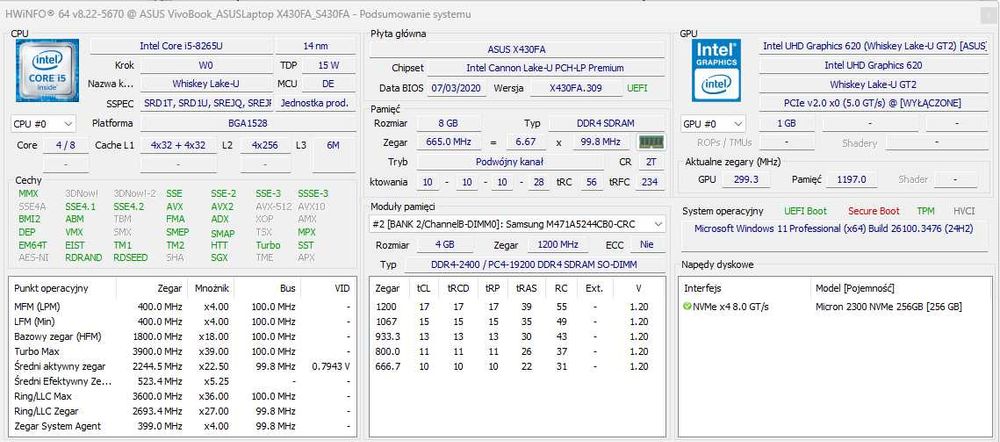
Task: Click the Turbo feature flag
Action: [268, 245]
